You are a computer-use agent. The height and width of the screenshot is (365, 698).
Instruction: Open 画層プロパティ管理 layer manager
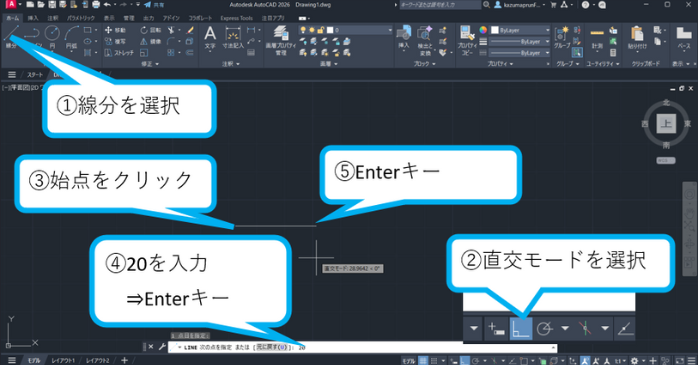pyautogui.click(x=281, y=40)
